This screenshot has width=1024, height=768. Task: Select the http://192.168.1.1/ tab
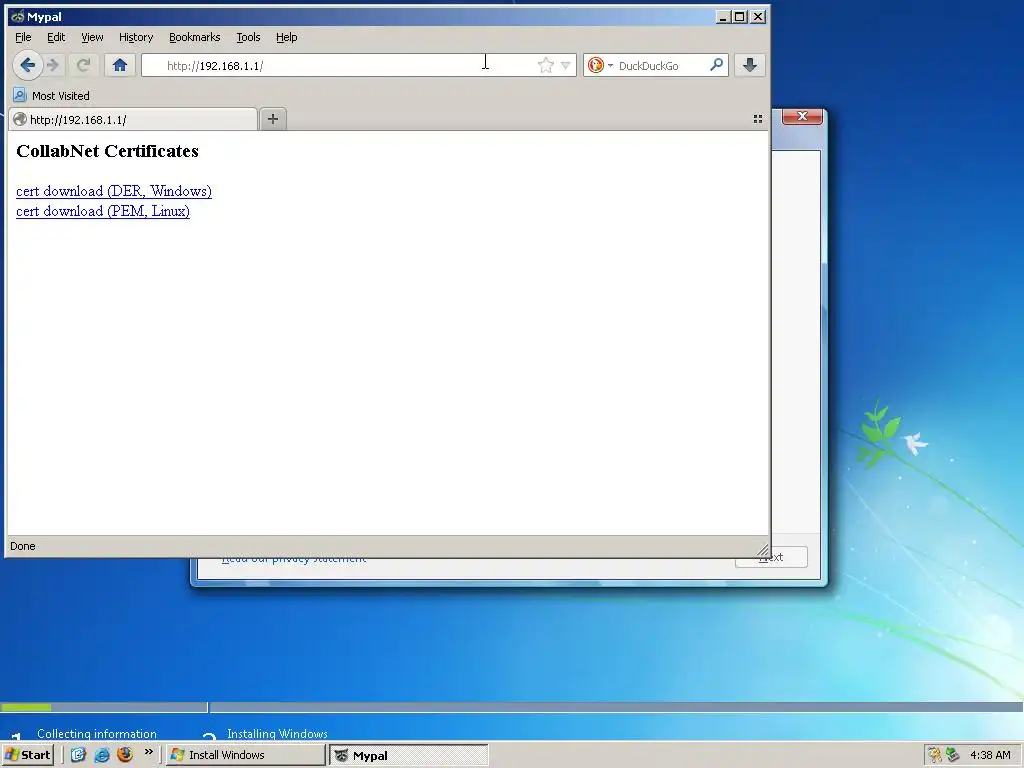pos(133,120)
